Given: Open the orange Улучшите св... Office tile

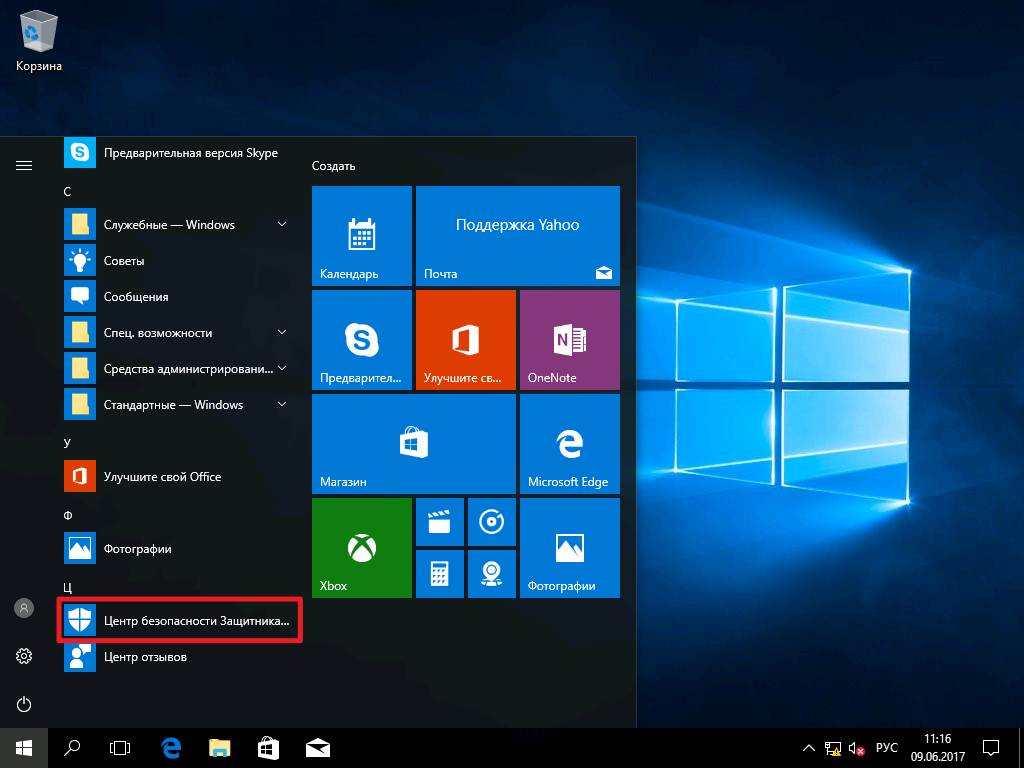Looking at the screenshot, I should [466, 340].
